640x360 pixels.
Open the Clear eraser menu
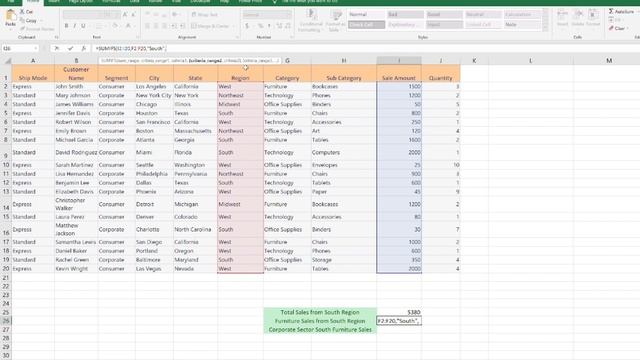coord(618,28)
